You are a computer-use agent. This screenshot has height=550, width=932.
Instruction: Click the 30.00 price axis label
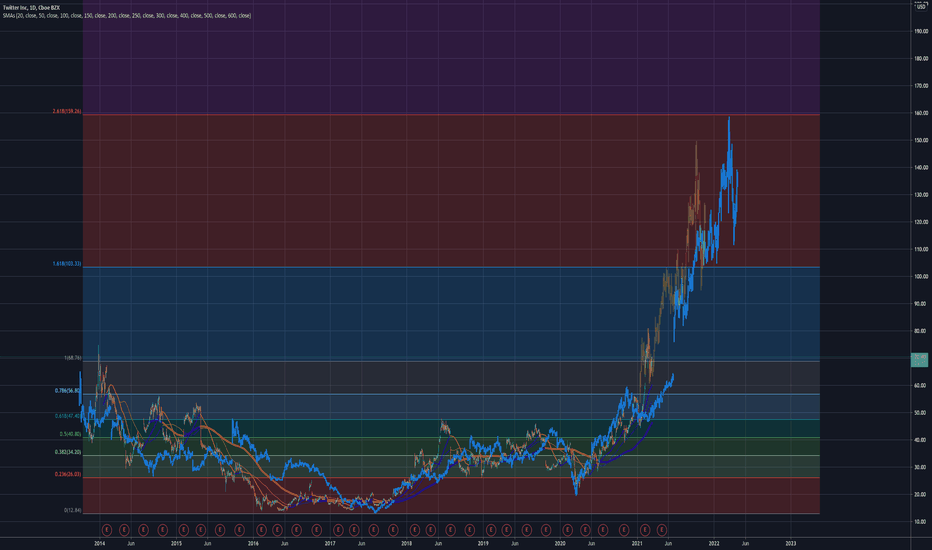(921, 467)
